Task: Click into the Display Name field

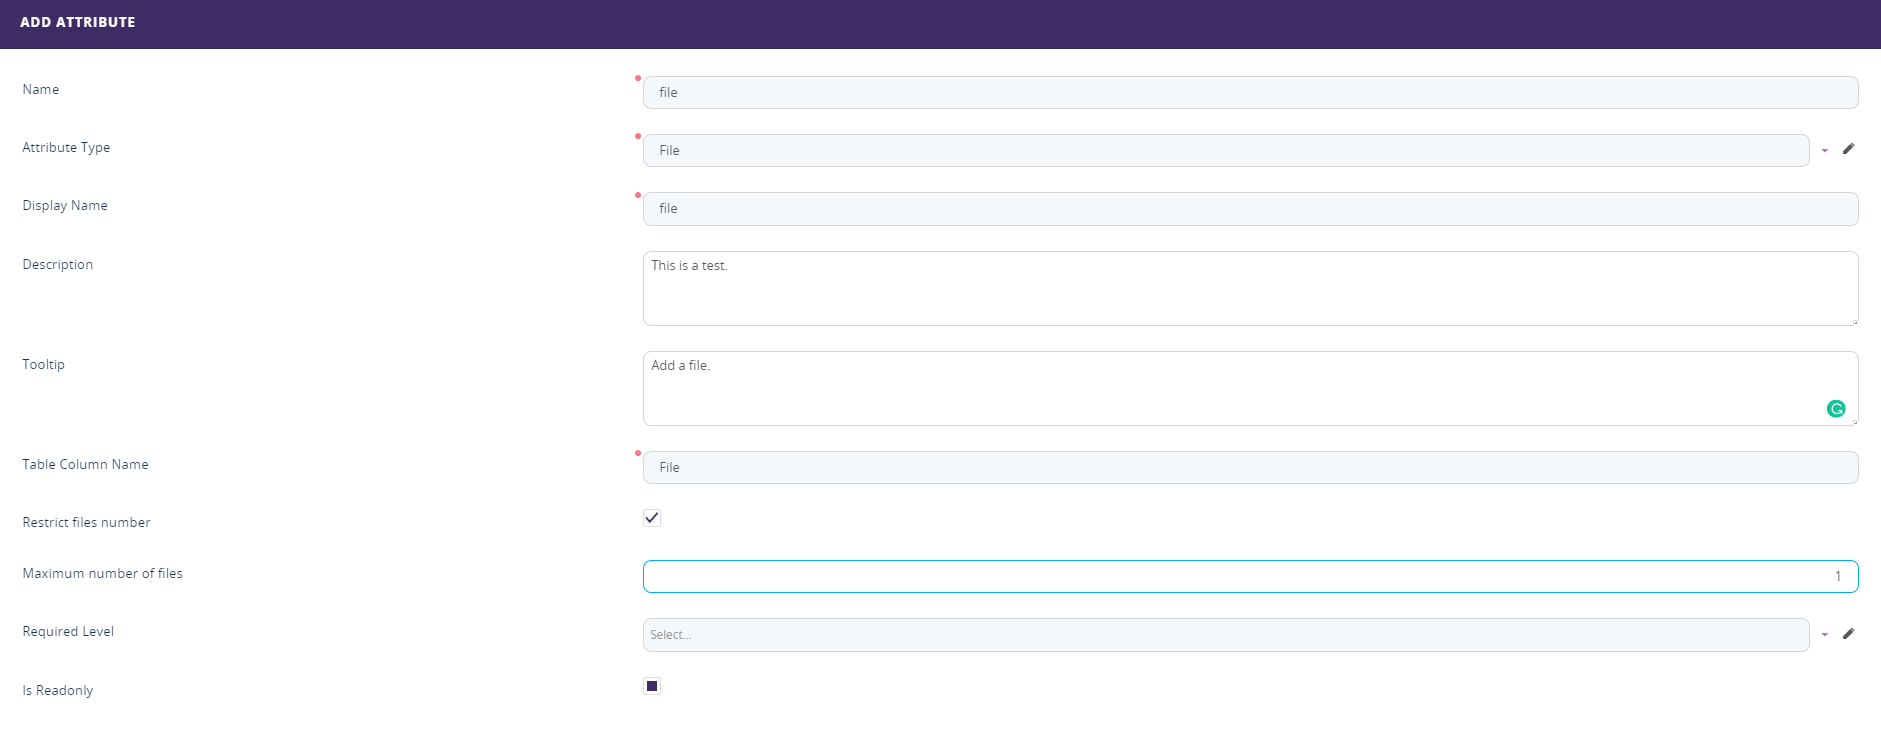Action: (1250, 208)
